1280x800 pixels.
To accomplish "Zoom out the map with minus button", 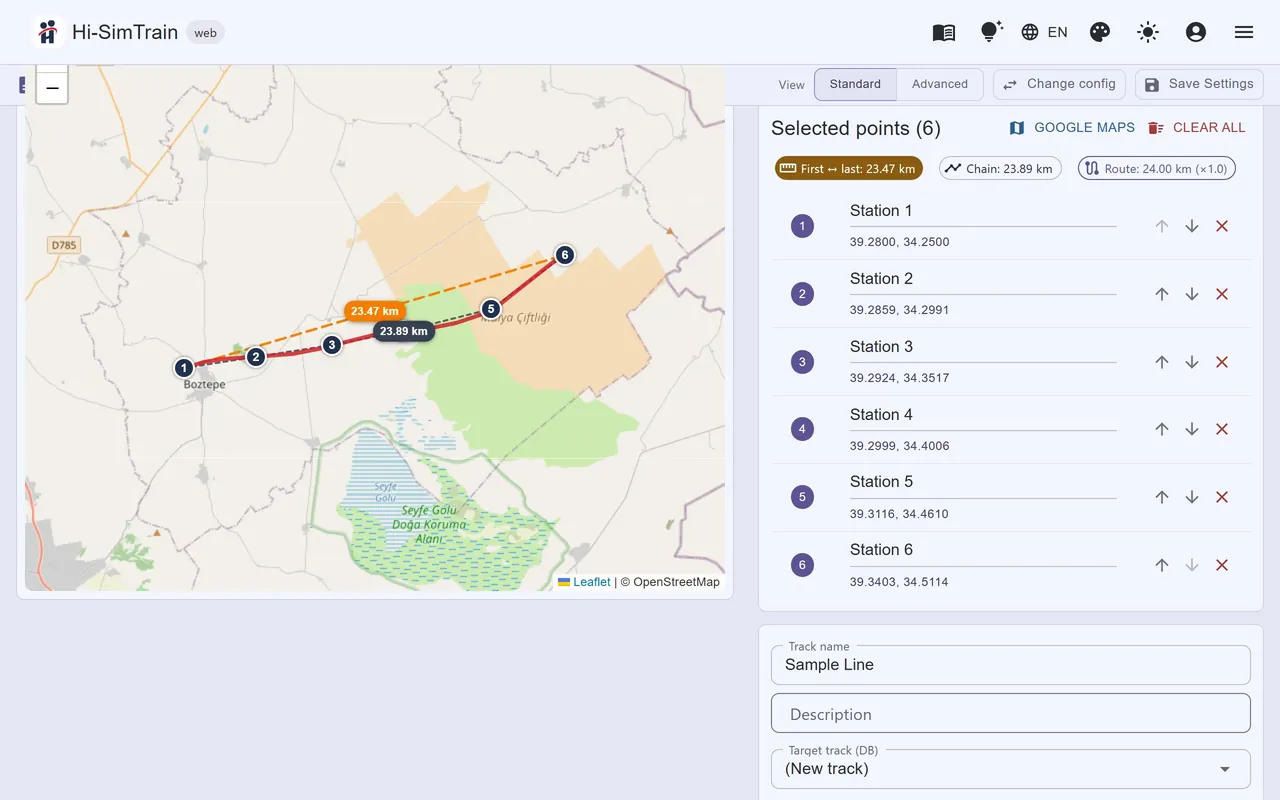I will [52, 88].
